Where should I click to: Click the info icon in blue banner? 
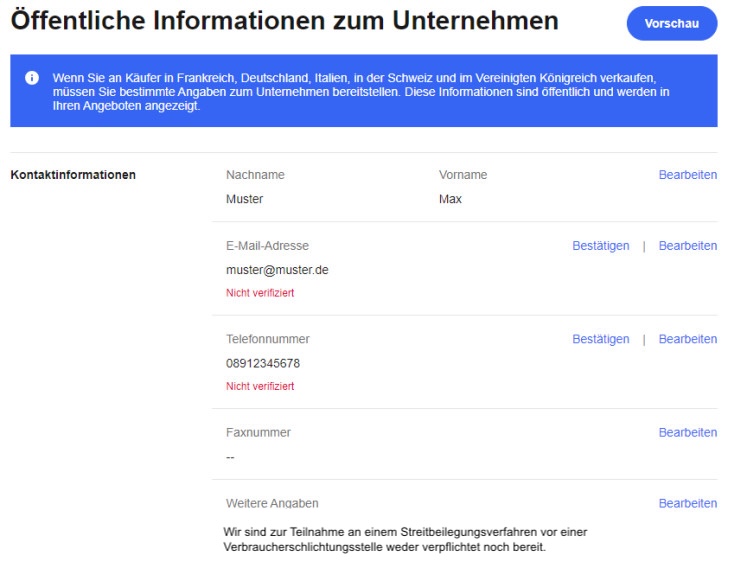pyautogui.click(x=31, y=77)
